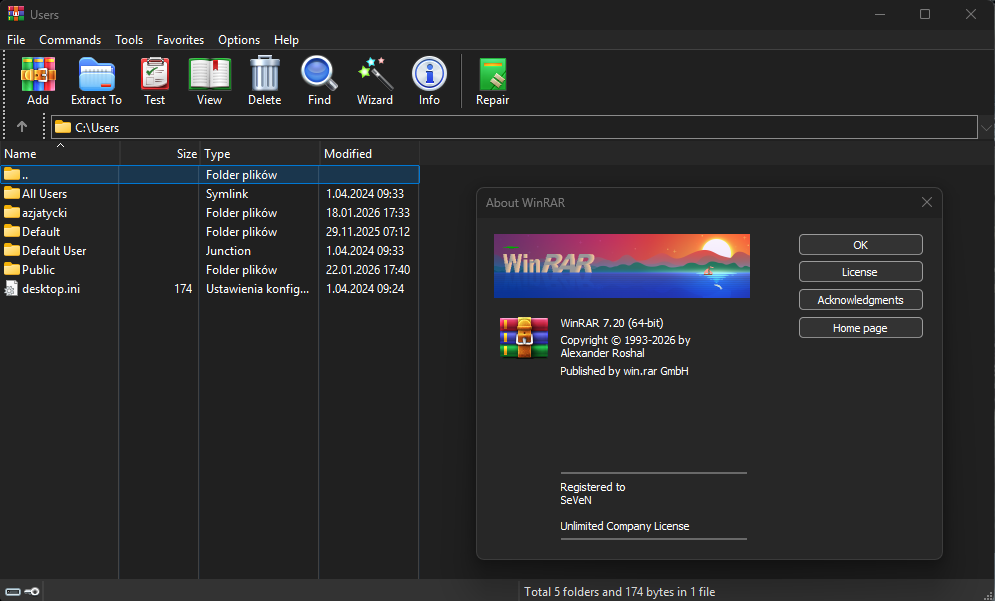Click the drive icon in status bar
Screen dimensions: 995x601
[13, 591]
